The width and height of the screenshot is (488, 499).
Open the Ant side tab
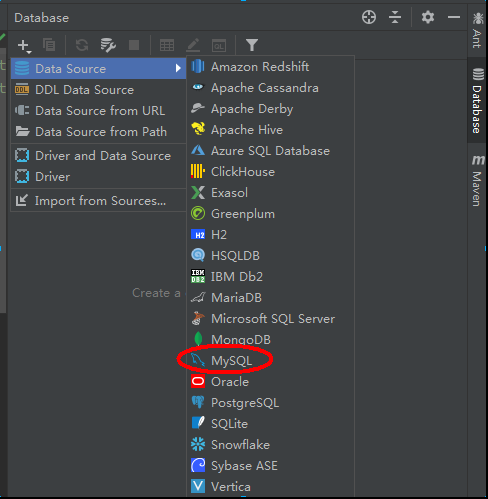tap(478, 30)
